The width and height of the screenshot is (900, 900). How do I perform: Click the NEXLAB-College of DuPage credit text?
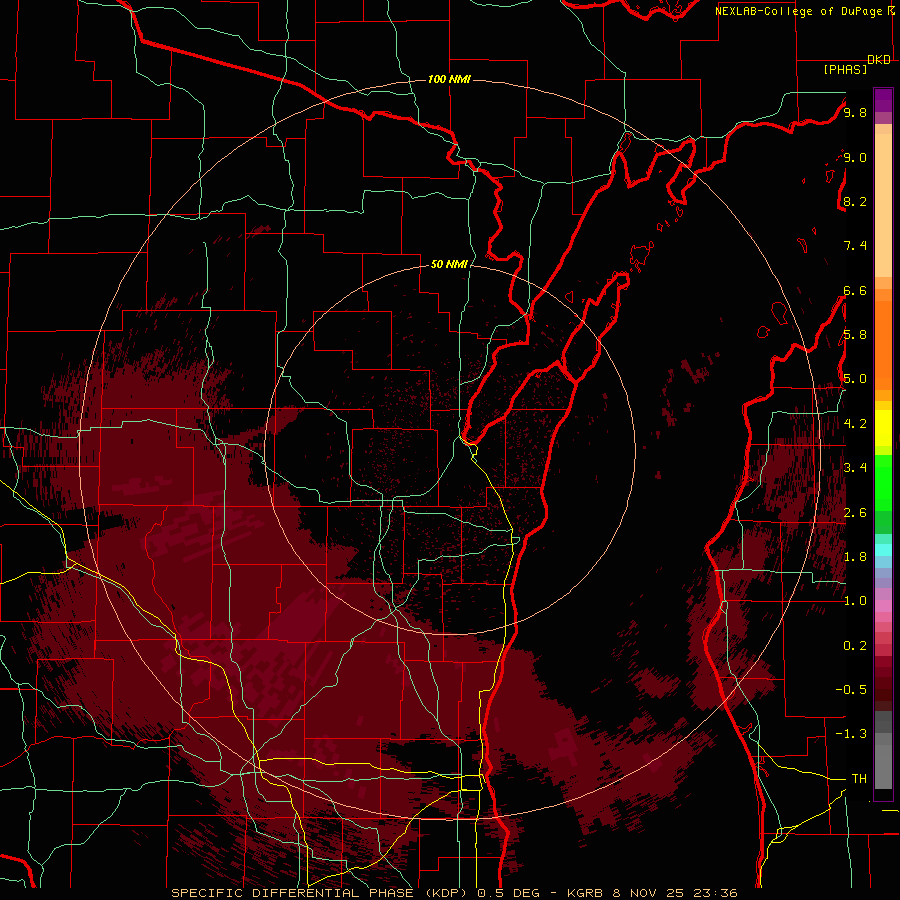click(x=798, y=11)
